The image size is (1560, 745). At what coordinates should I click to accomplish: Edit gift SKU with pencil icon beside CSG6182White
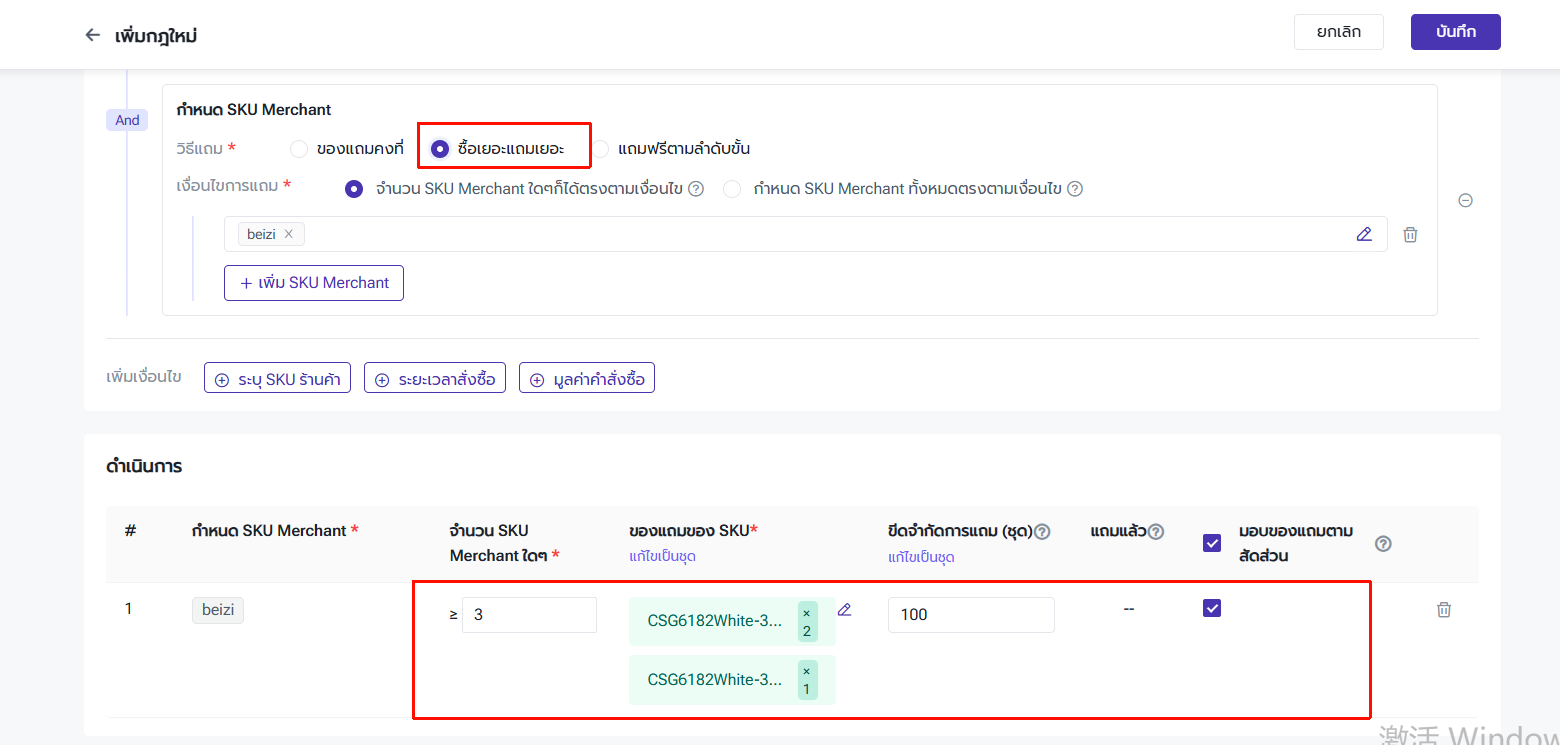coord(844,610)
